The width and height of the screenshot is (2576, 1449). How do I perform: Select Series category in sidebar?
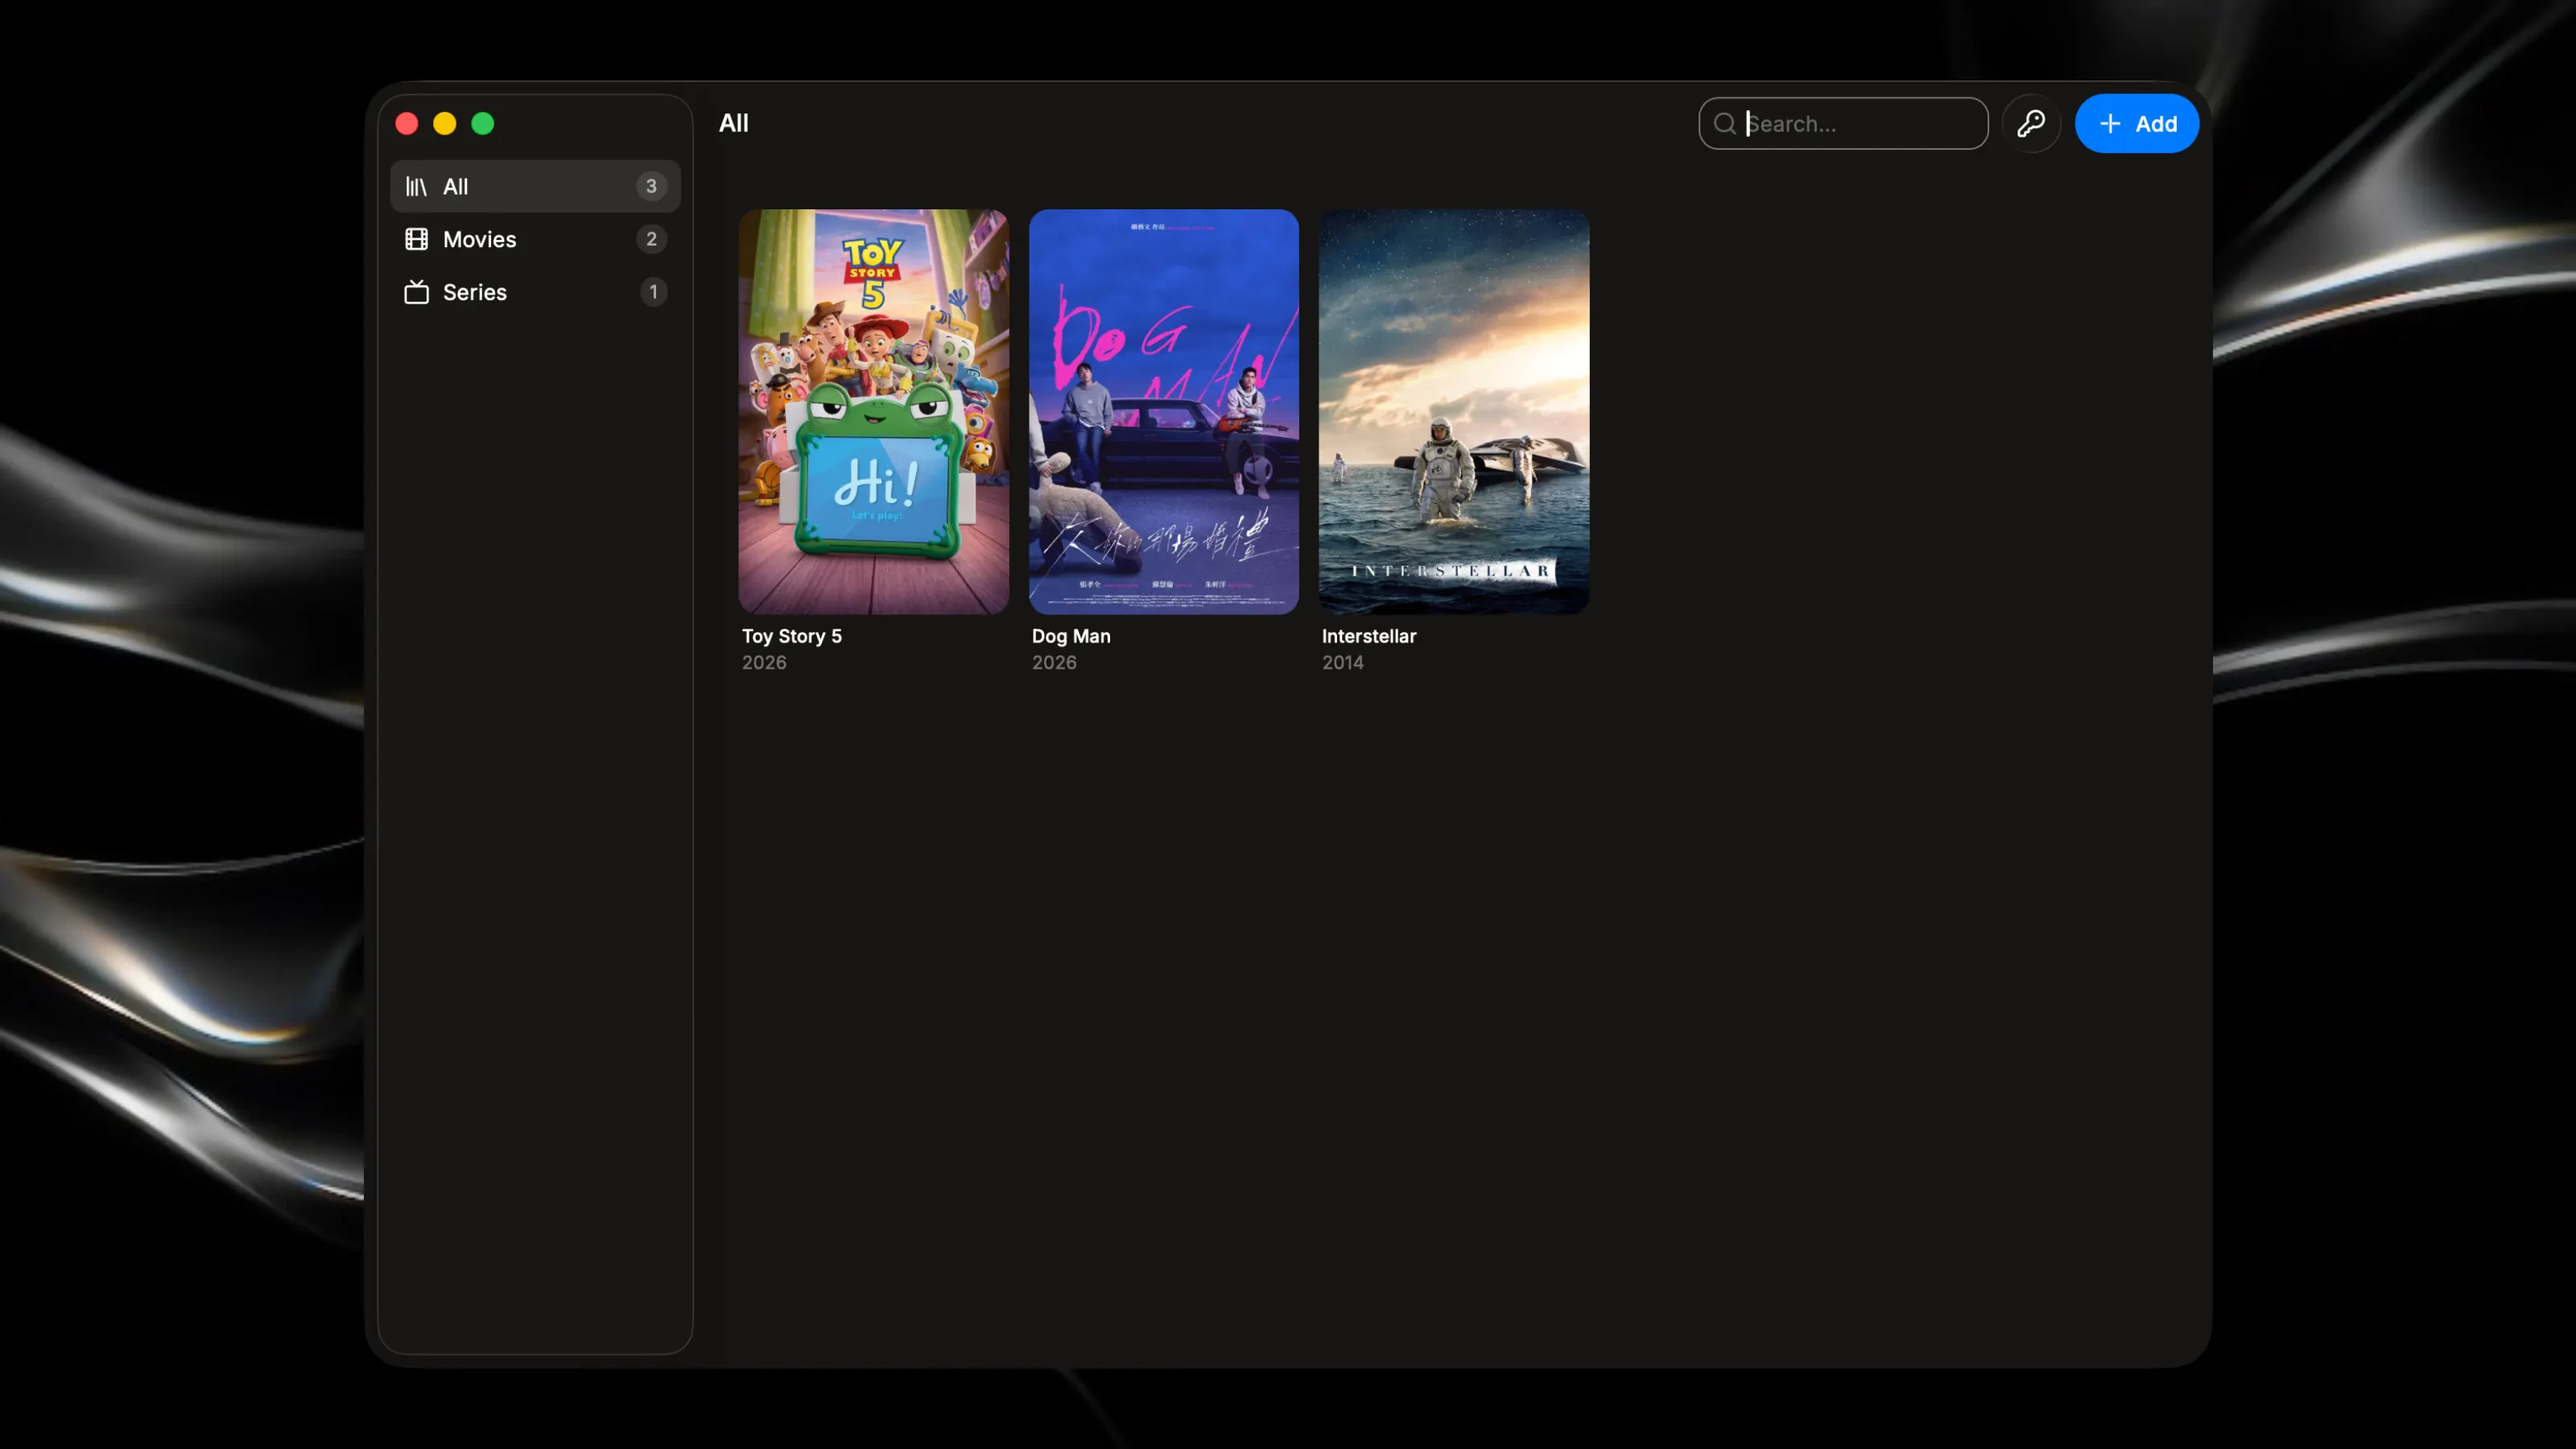tap(535, 292)
